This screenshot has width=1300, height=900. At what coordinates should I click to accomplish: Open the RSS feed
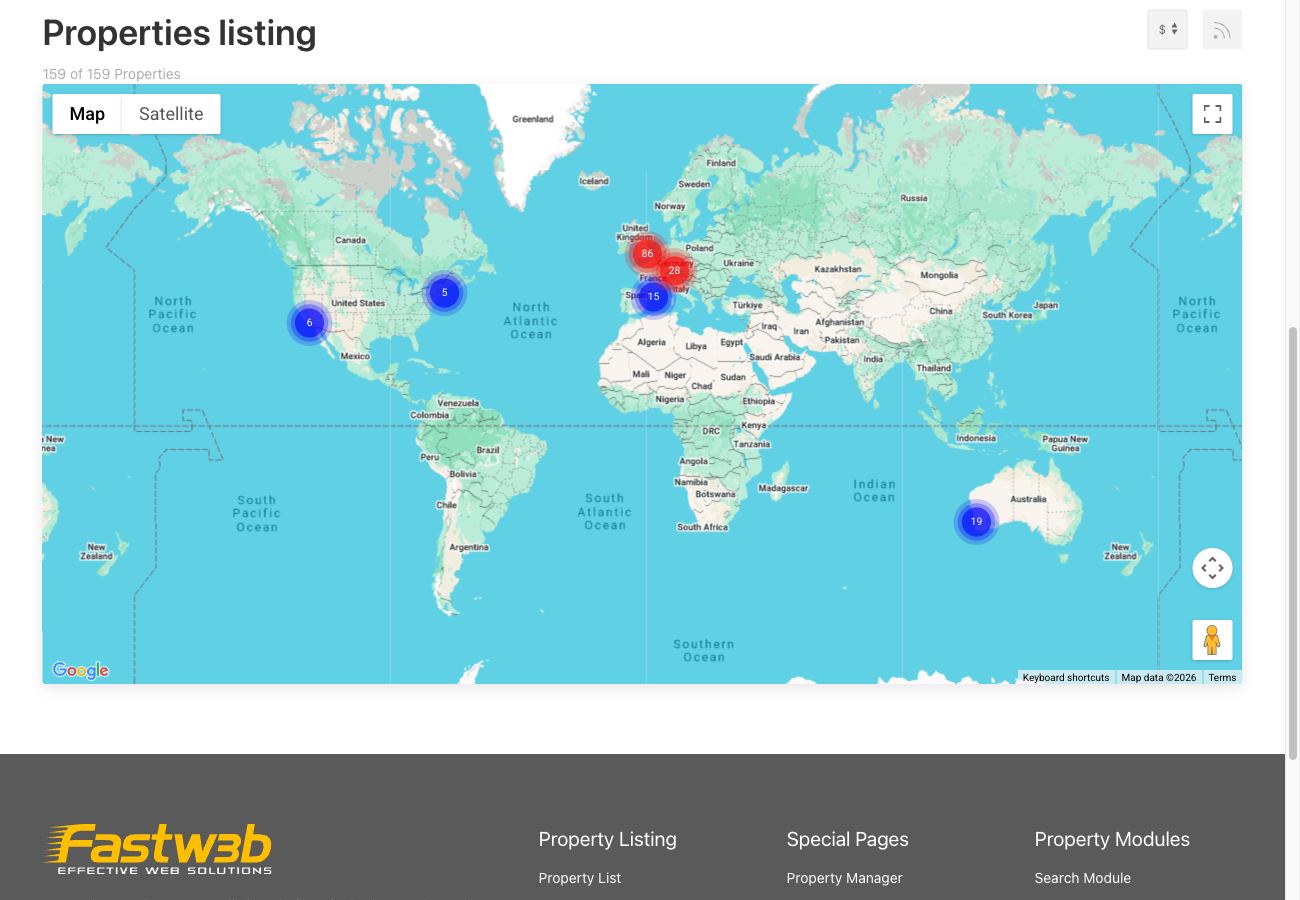1222,29
